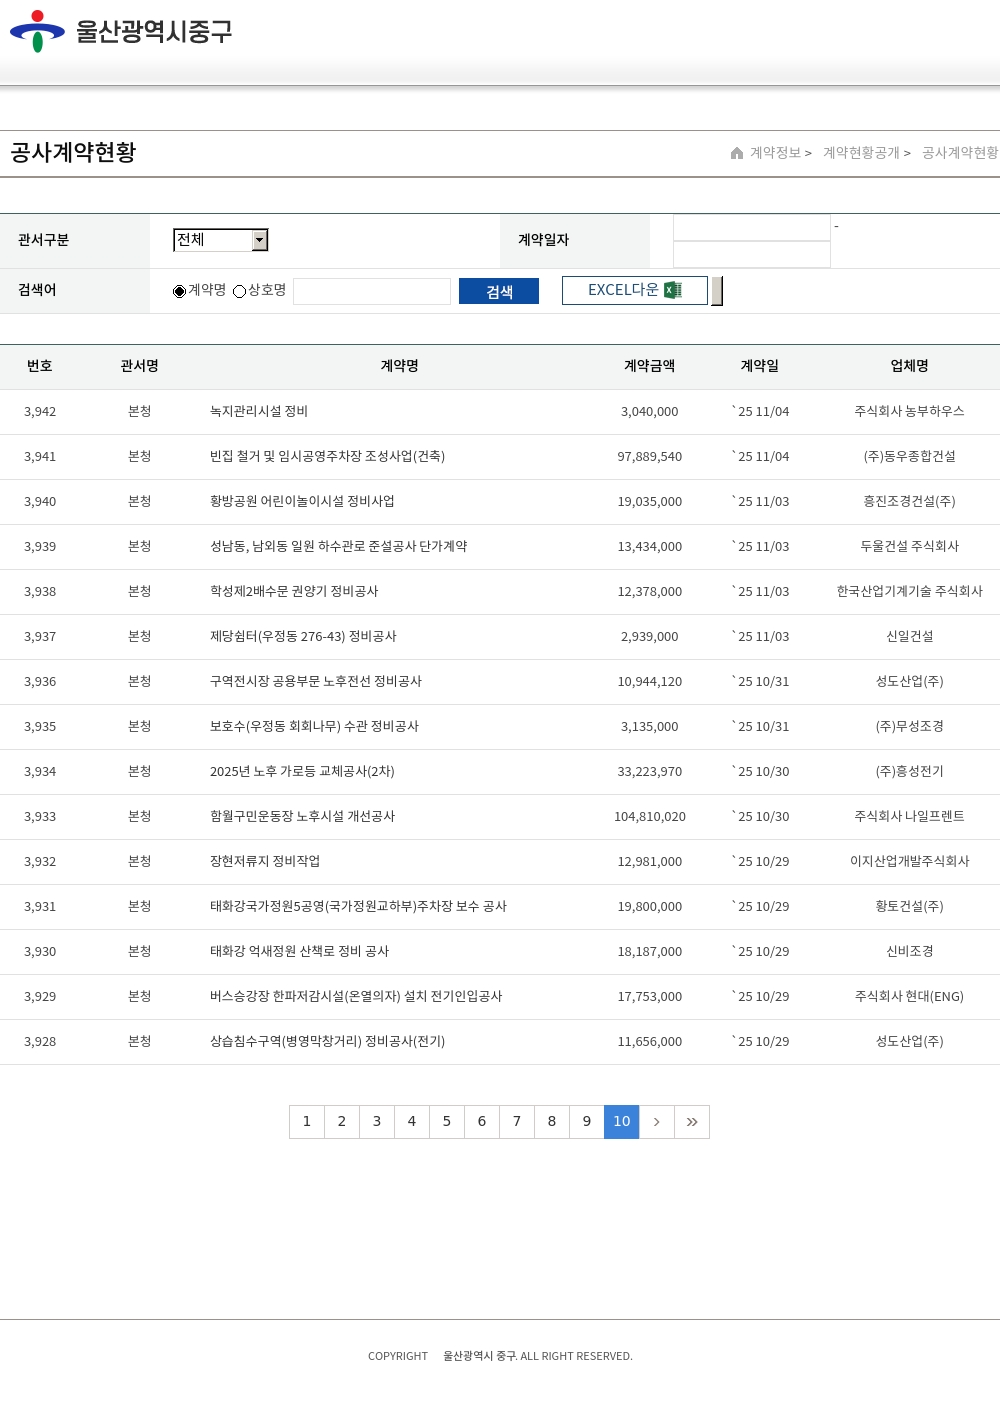Viewport: 1000px width, 1420px height.
Task: Click the start date field for 계약일자
Action: [x=751, y=228]
